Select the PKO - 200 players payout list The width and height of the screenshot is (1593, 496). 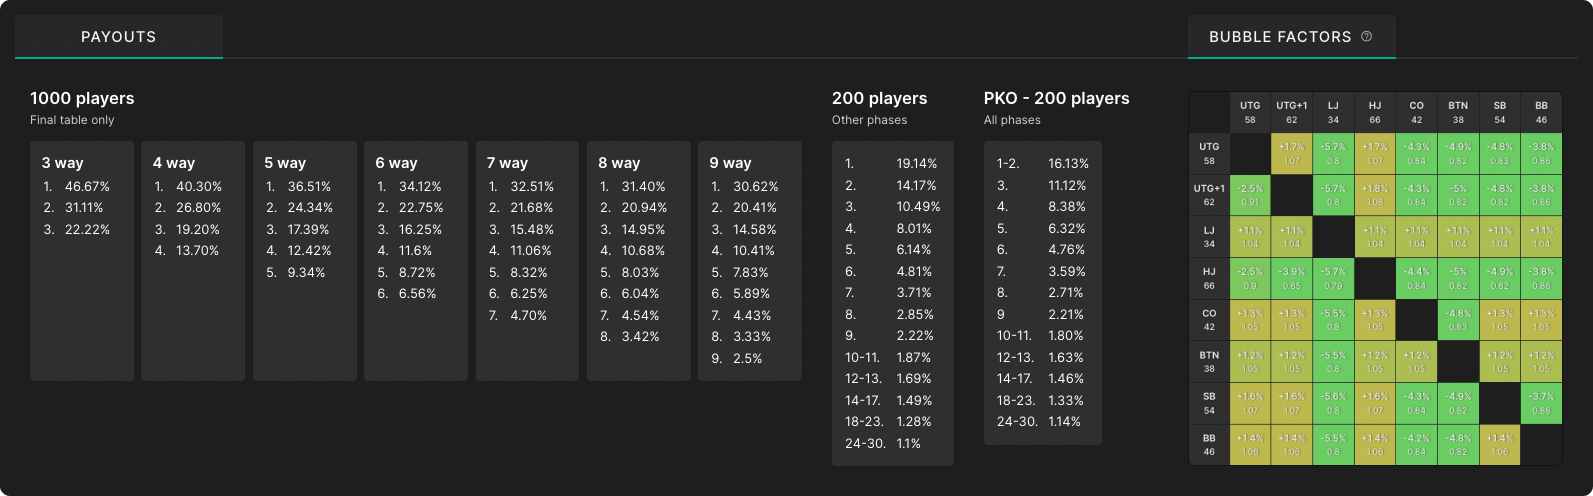click(1043, 293)
